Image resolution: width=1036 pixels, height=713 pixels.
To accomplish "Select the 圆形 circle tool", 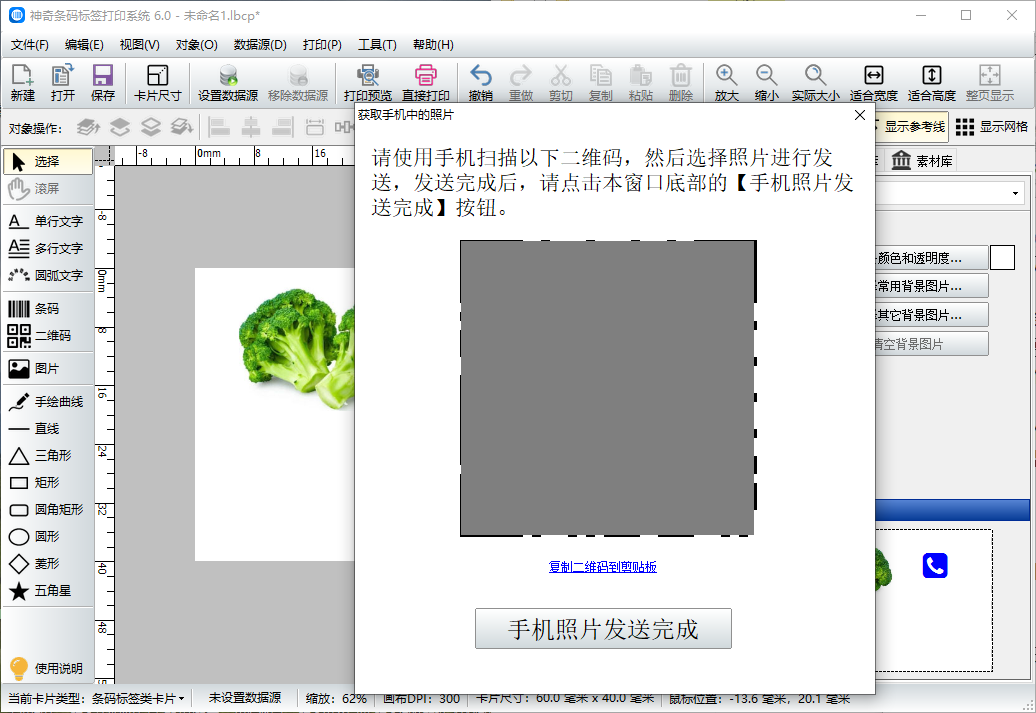I will pyautogui.click(x=48, y=537).
